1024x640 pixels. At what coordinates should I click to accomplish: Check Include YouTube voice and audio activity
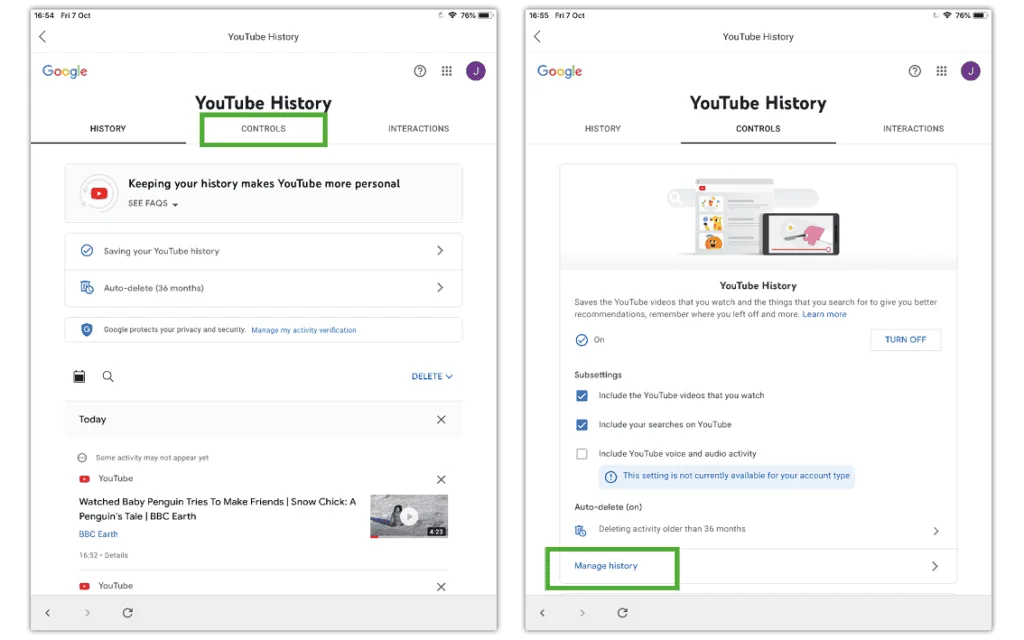(x=582, y=454)
